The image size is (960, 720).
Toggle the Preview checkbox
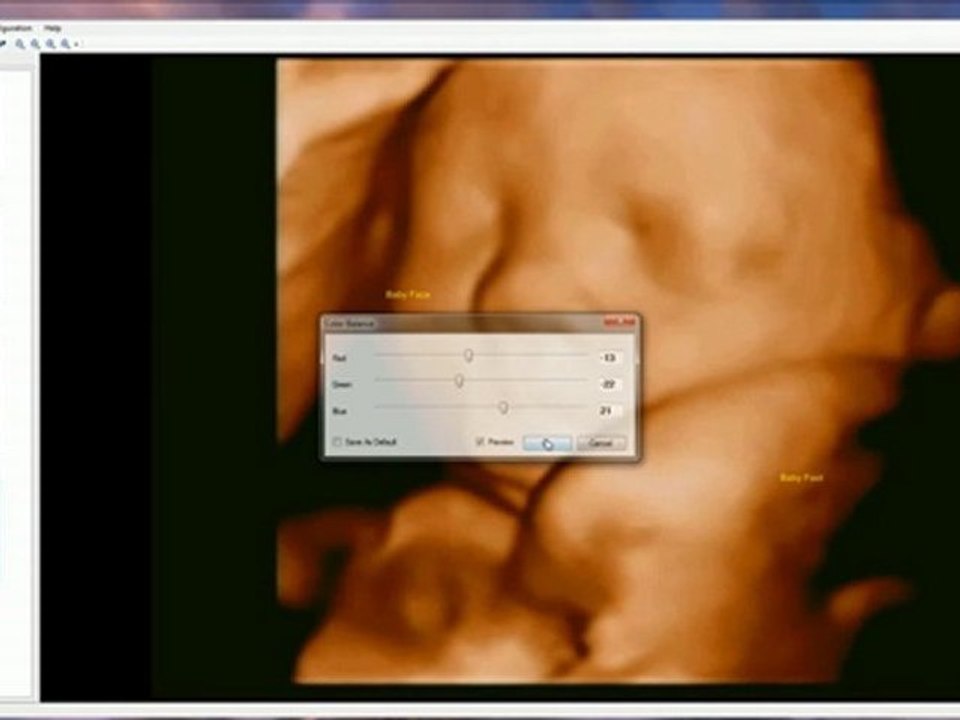[480, 441]
